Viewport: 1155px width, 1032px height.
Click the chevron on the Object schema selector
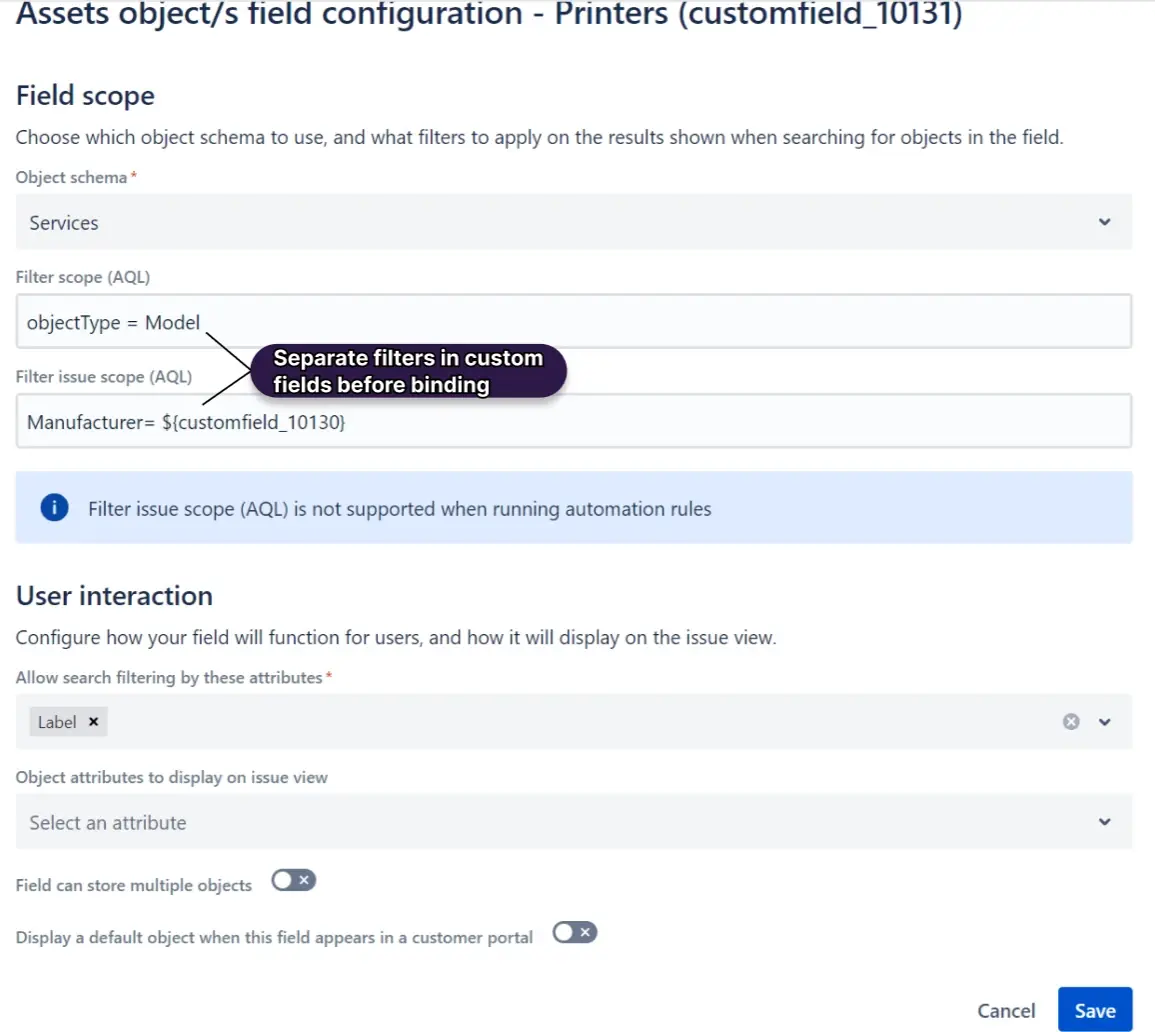[x=1106, y=222]
